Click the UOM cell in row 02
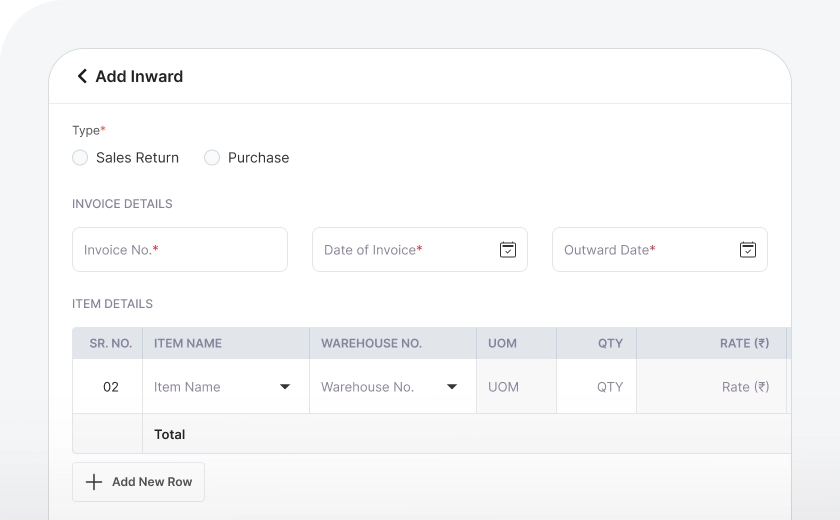The image size is (840, 520). 515,387
